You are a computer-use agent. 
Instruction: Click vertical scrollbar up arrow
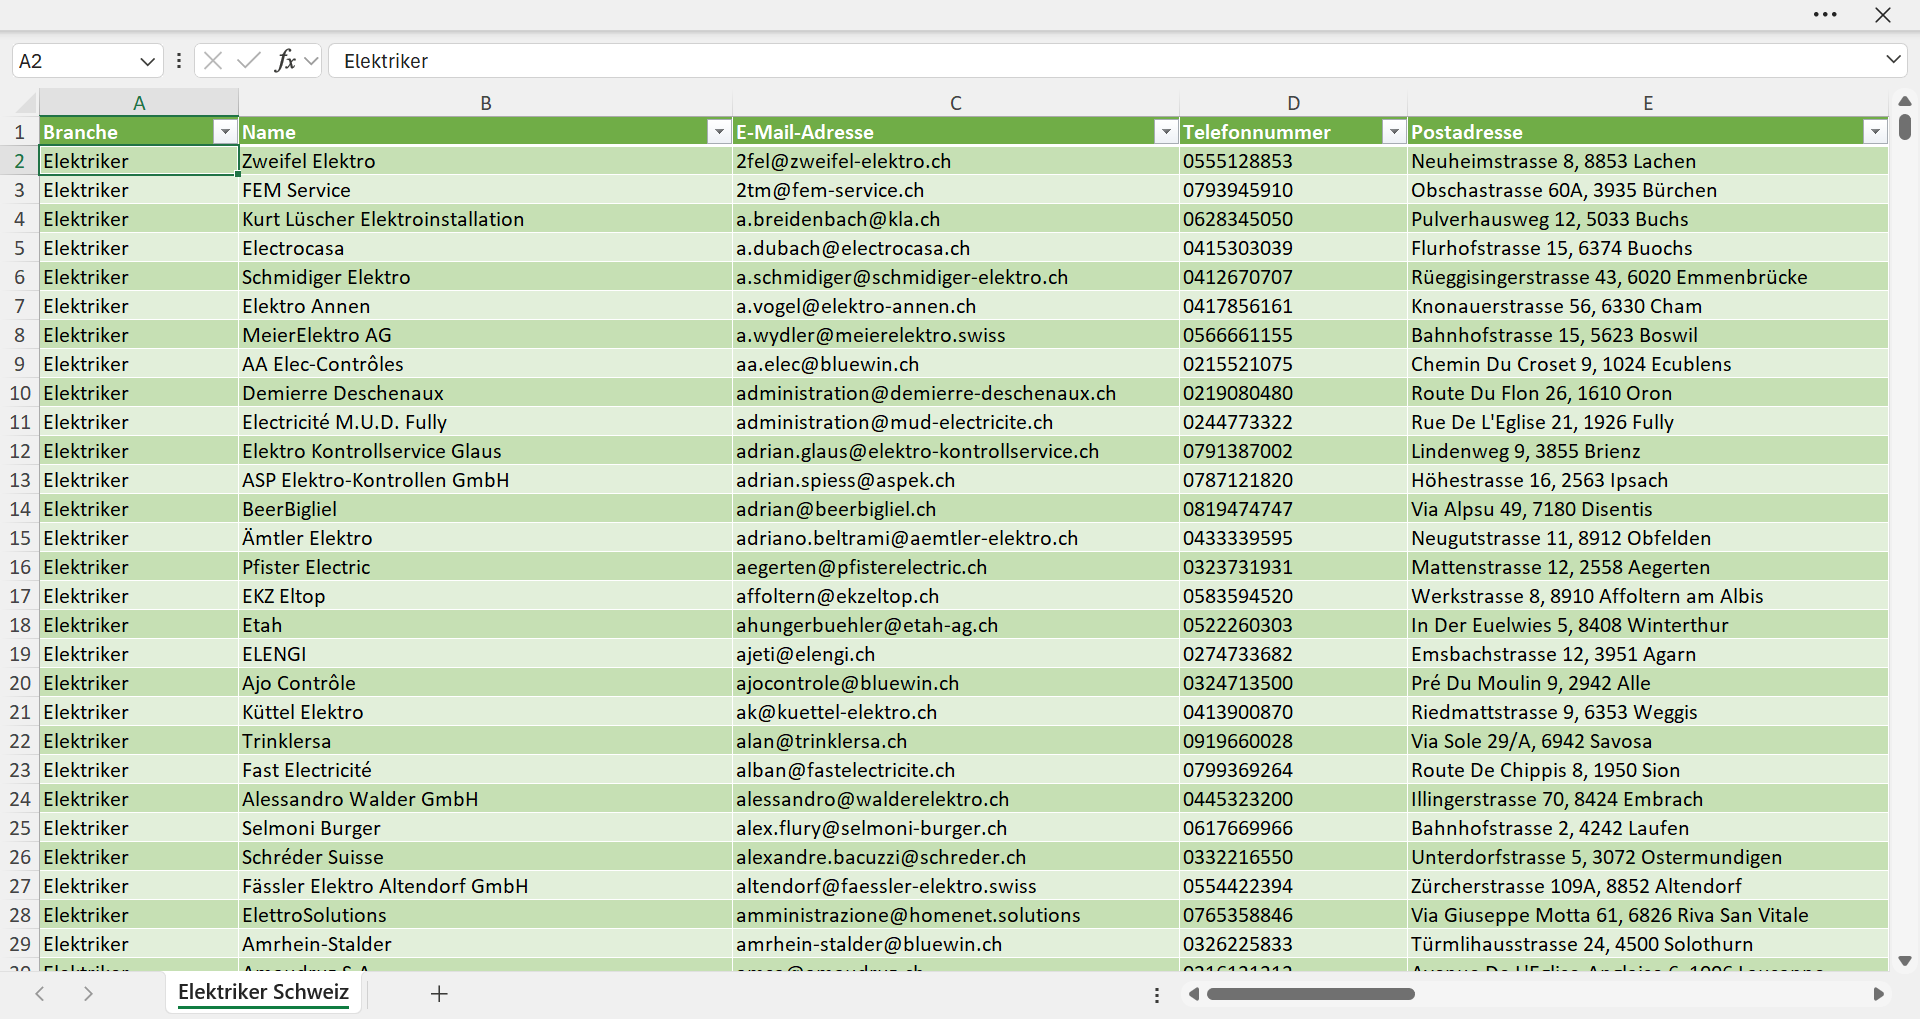(x=1905, y=101)
